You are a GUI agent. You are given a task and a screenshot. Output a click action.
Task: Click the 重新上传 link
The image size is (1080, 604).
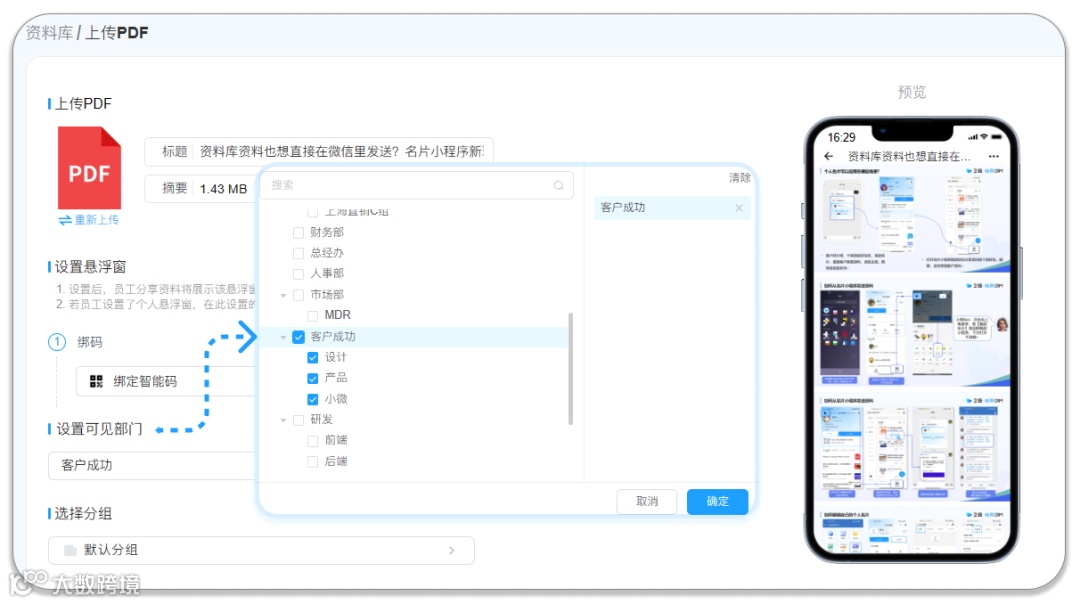96,220
